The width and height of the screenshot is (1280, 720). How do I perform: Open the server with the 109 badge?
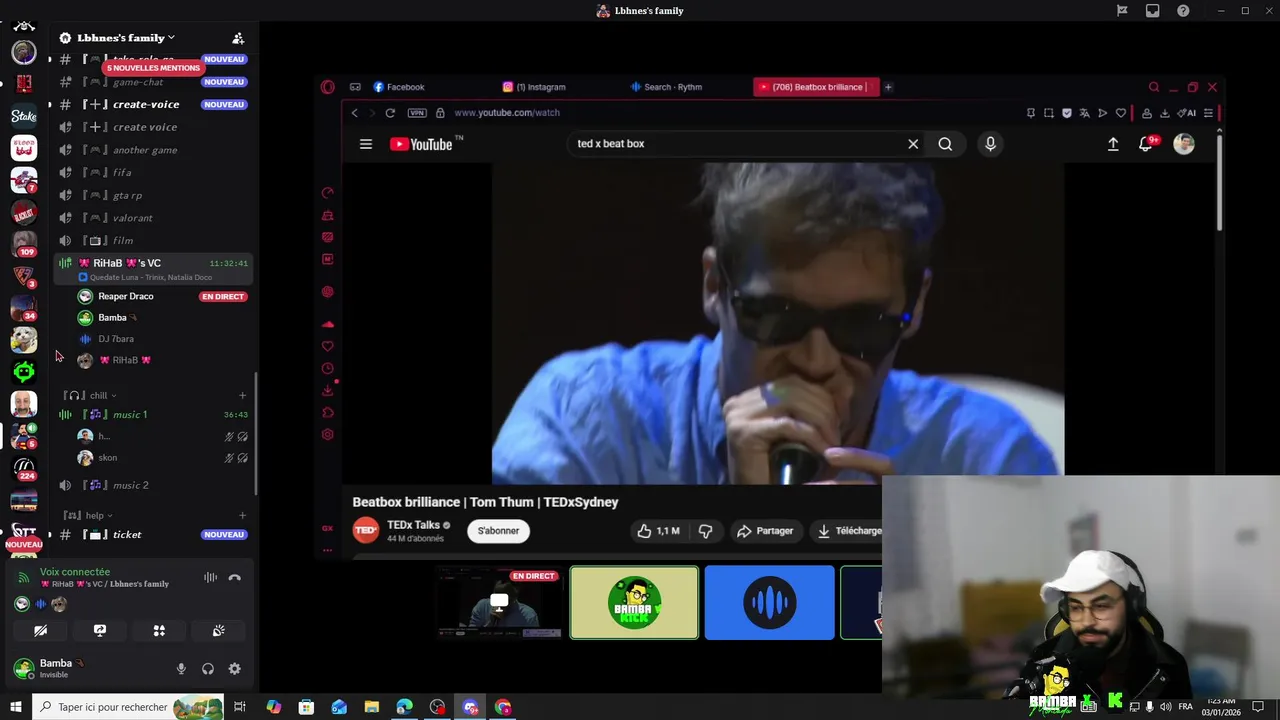(x=24, y=244)
